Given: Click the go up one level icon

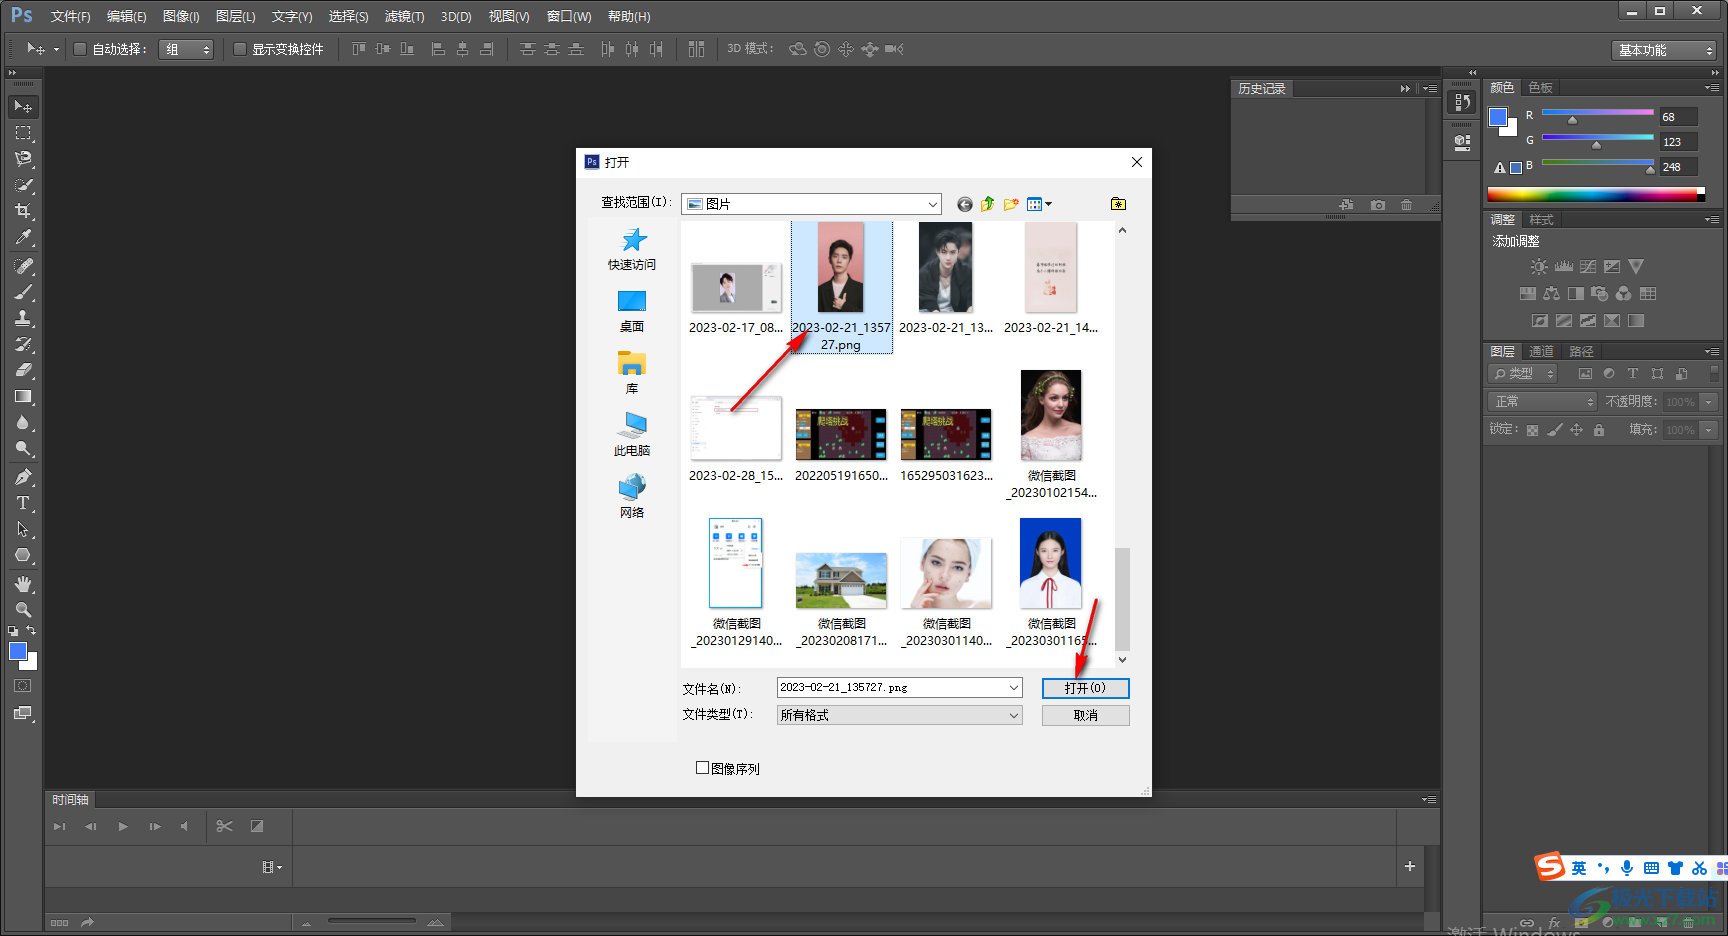Looking at the screenshot, I should [x=988, y=204].
